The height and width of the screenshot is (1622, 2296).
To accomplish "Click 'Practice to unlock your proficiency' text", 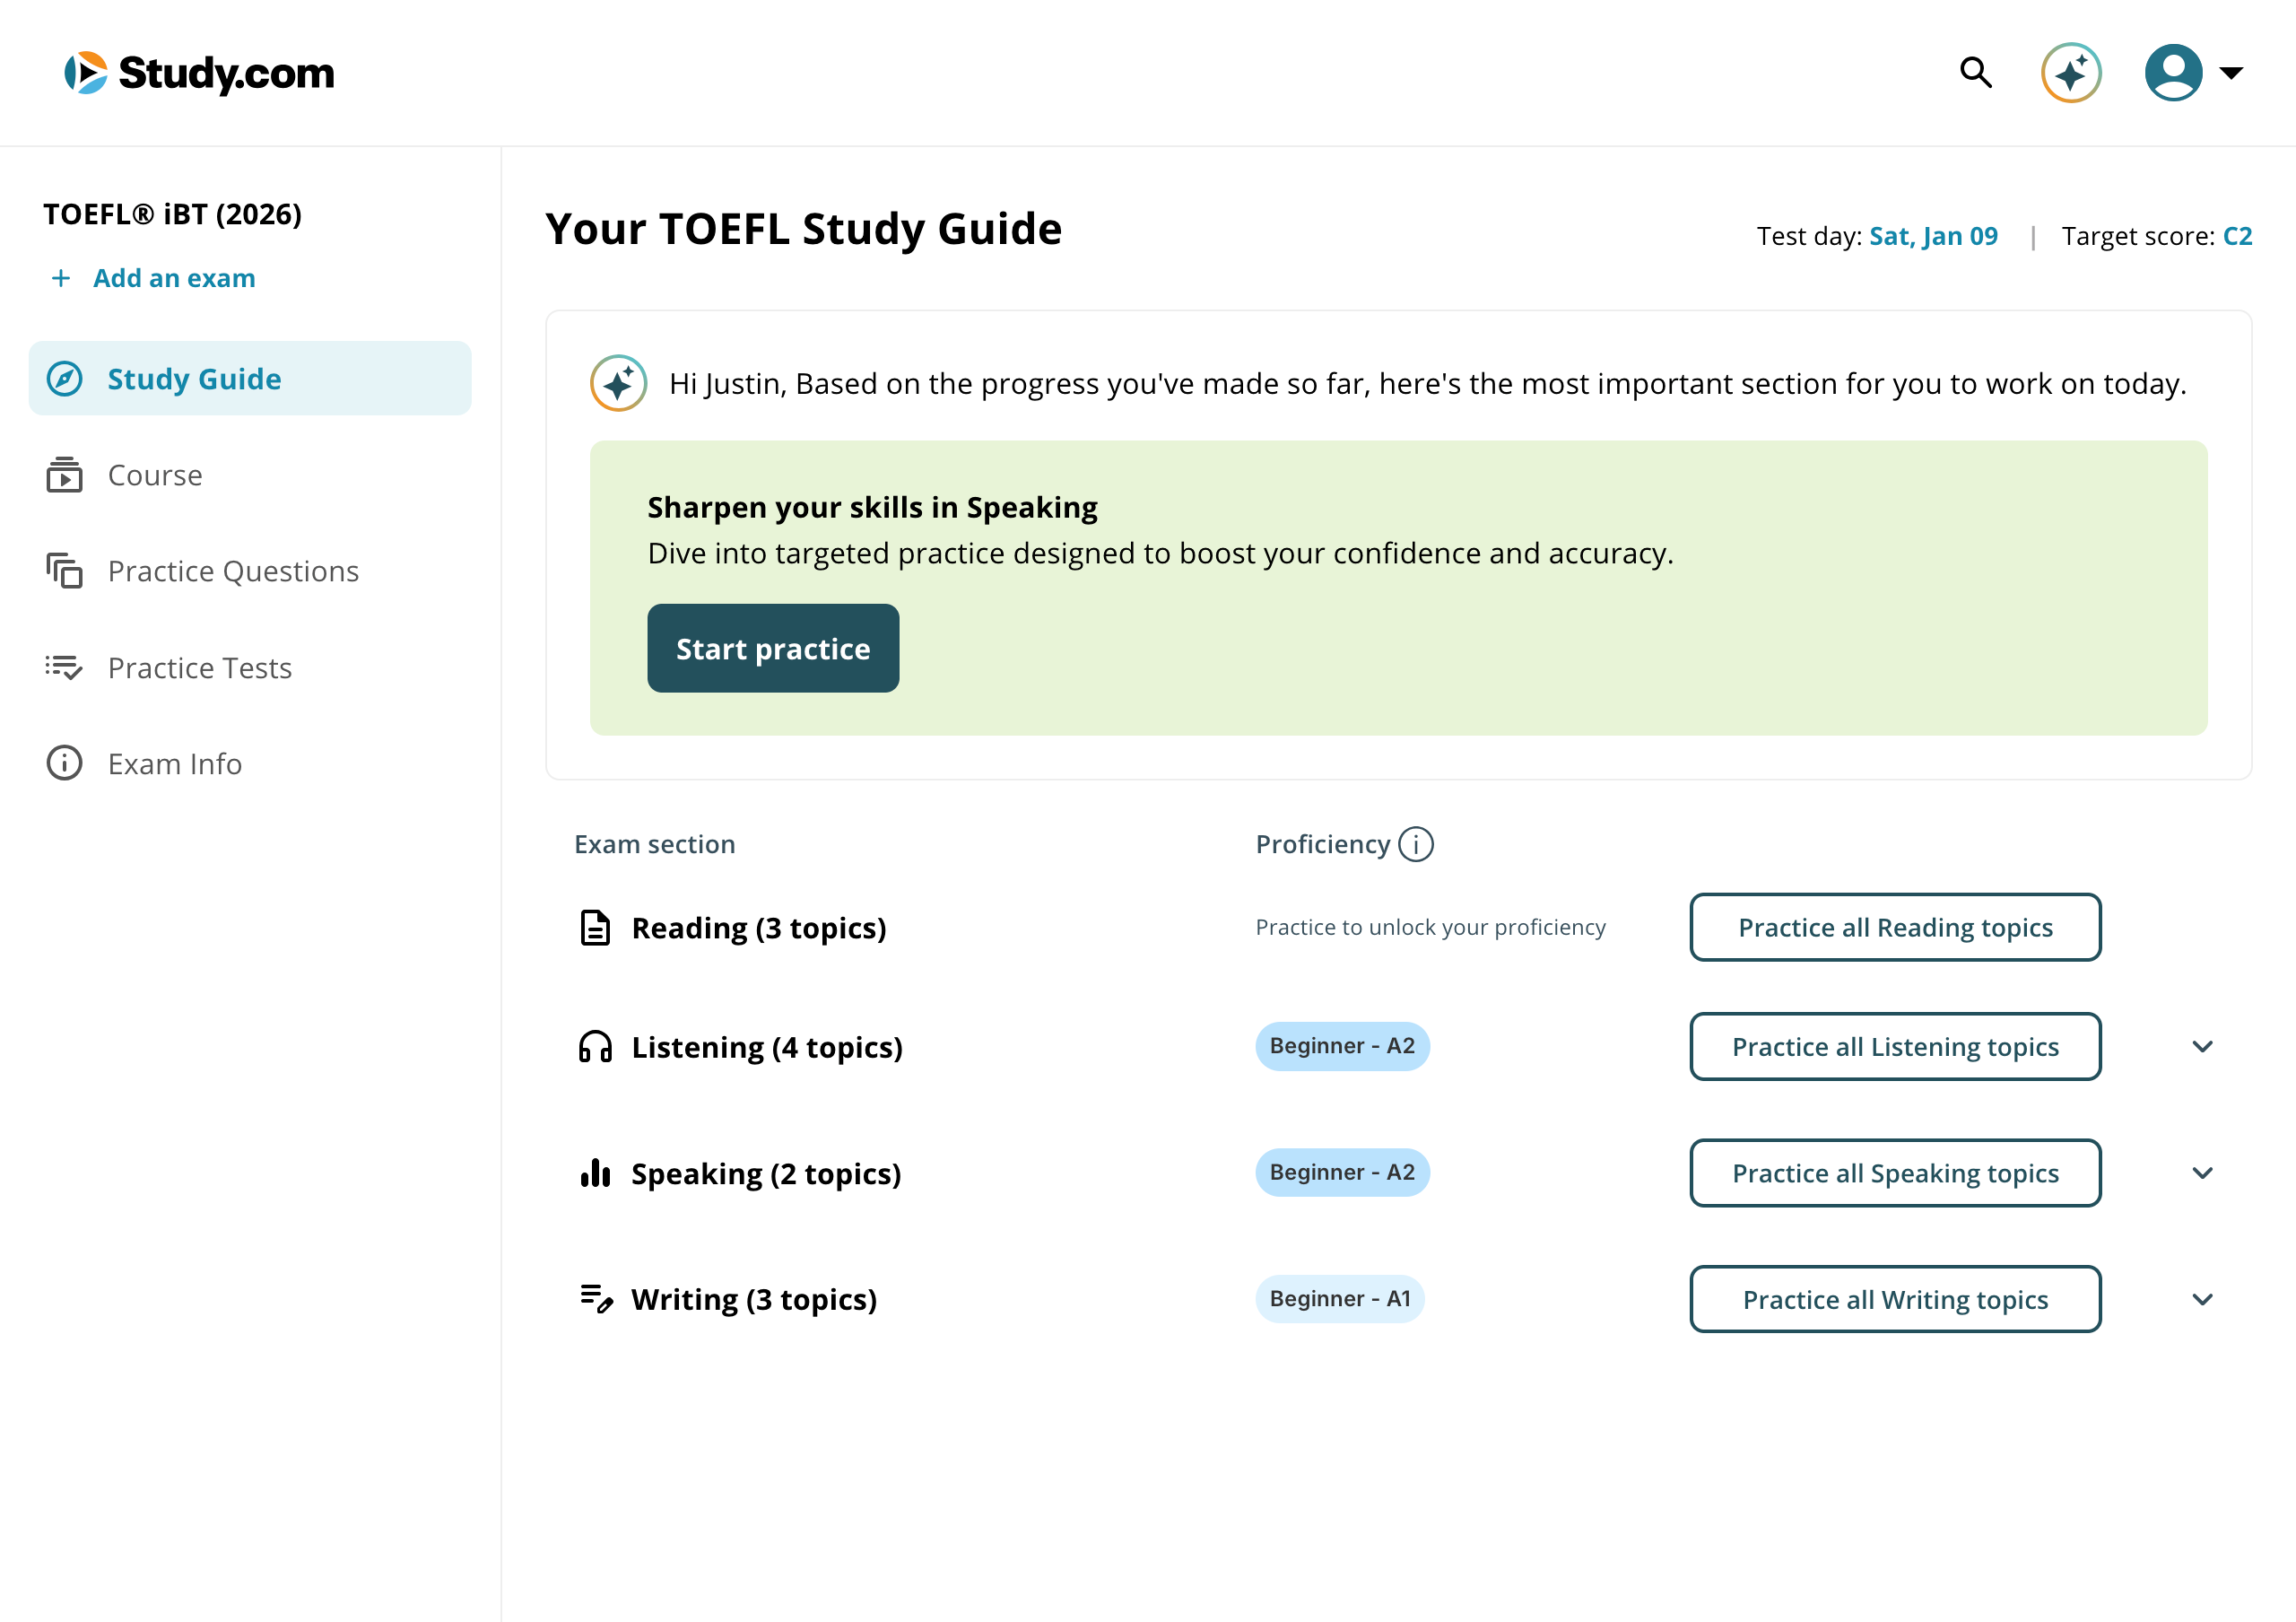I will (x=1431, y=928).
